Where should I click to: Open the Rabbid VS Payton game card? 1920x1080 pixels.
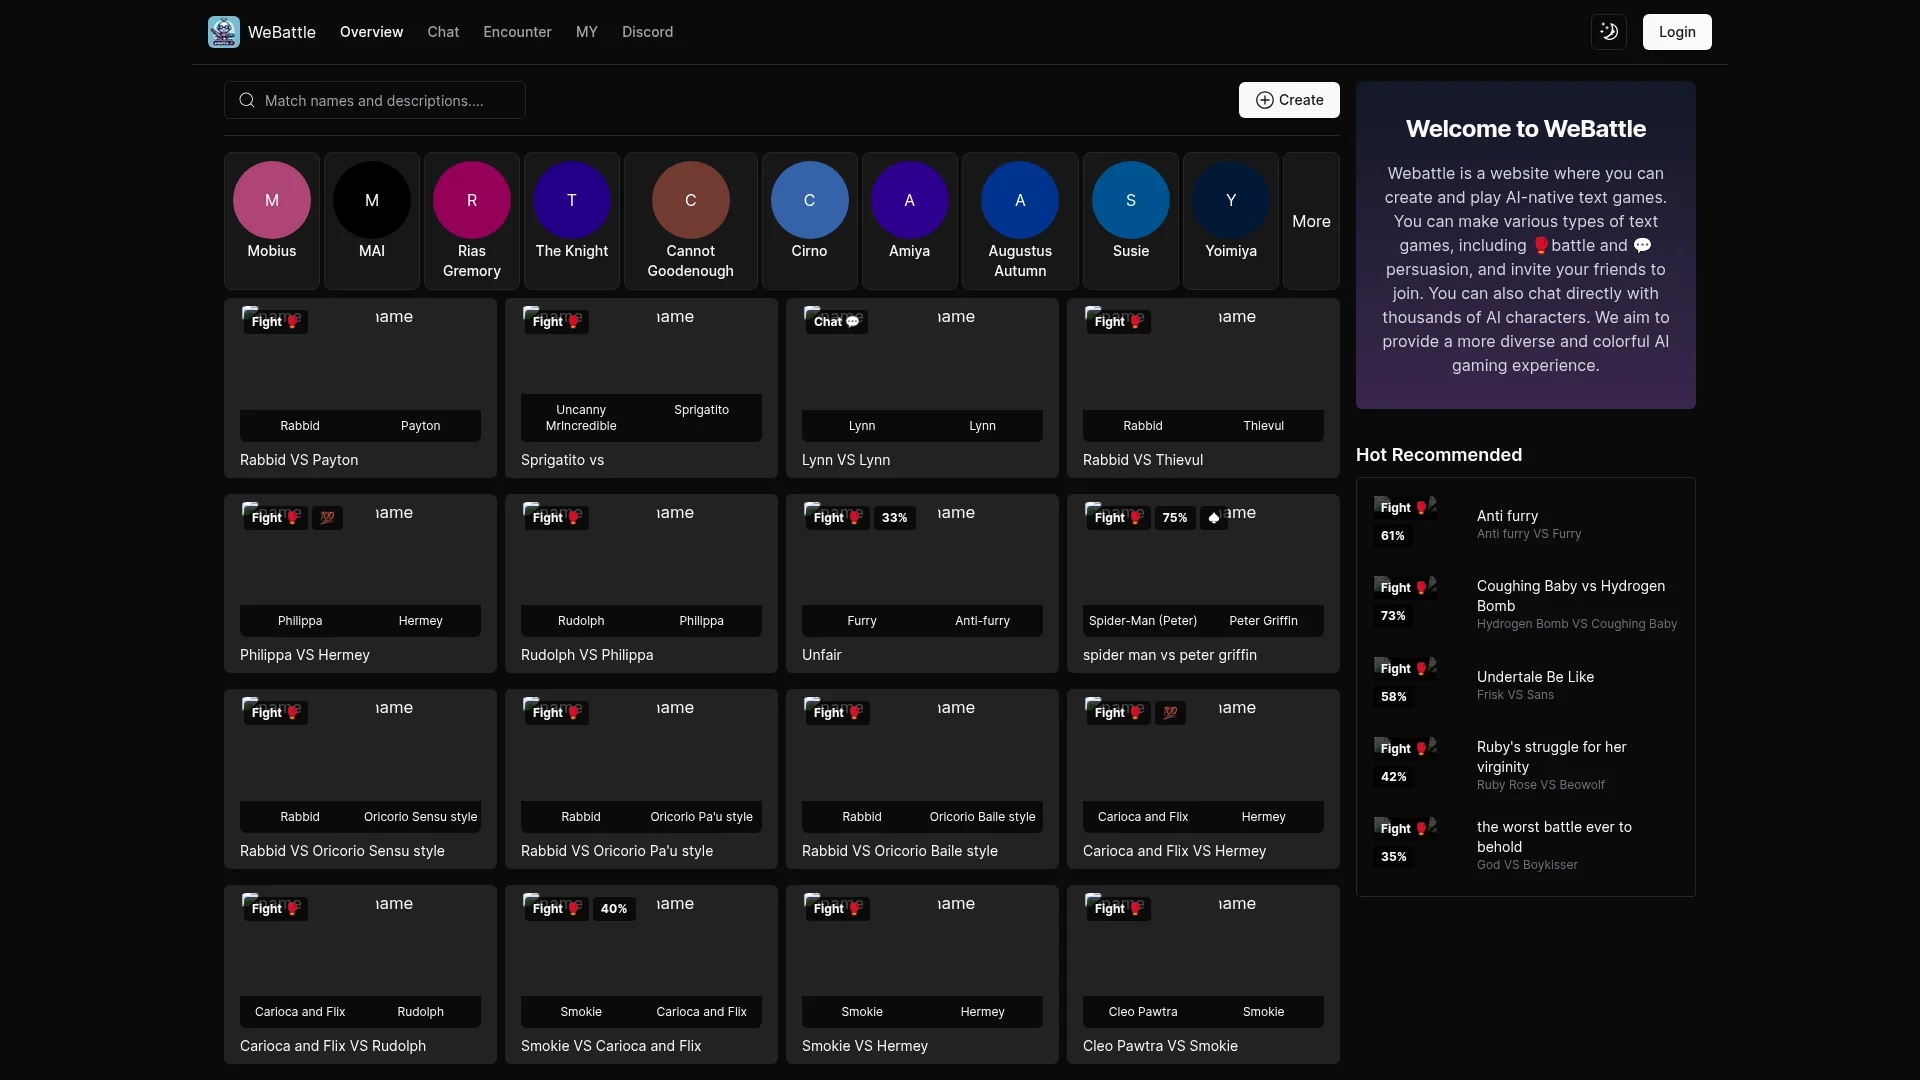click(360, 388)
